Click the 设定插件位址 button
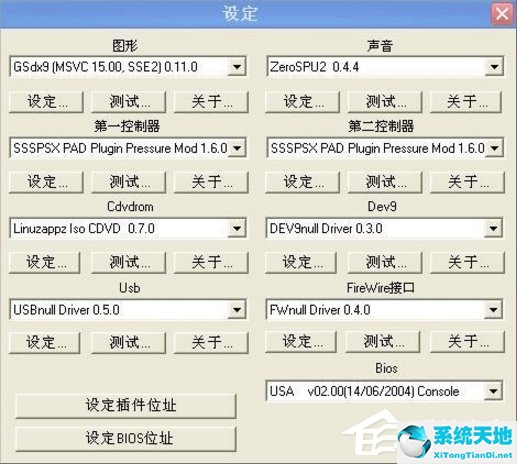 coord(126,406)
